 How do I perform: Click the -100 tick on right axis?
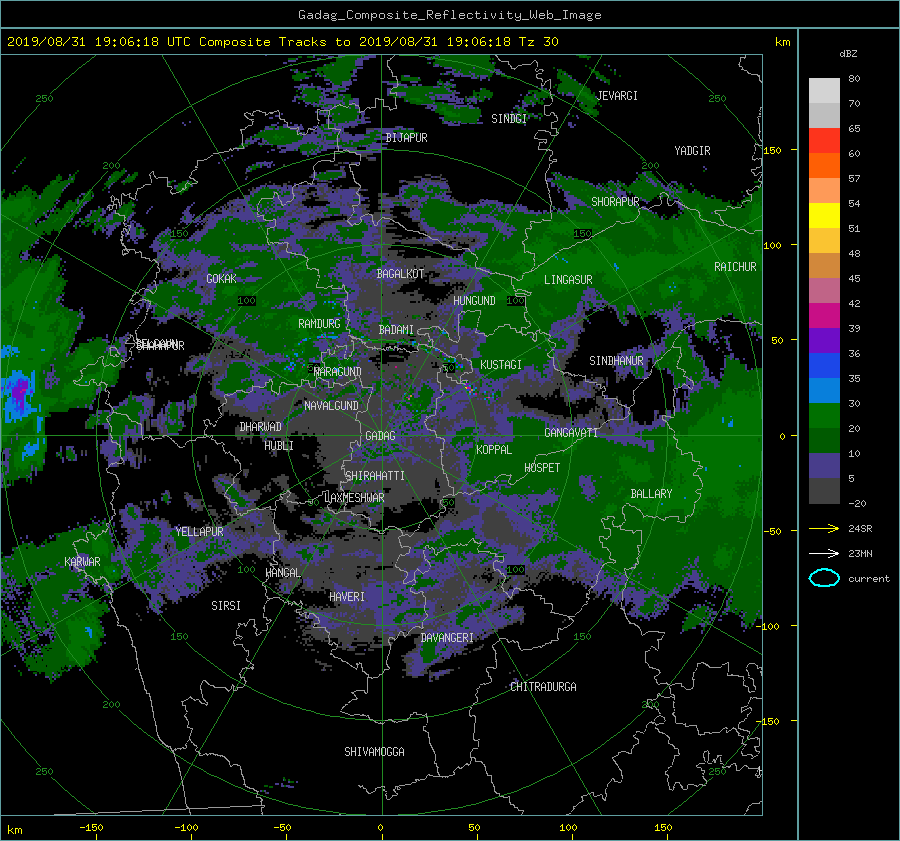(x=769, y=626)
